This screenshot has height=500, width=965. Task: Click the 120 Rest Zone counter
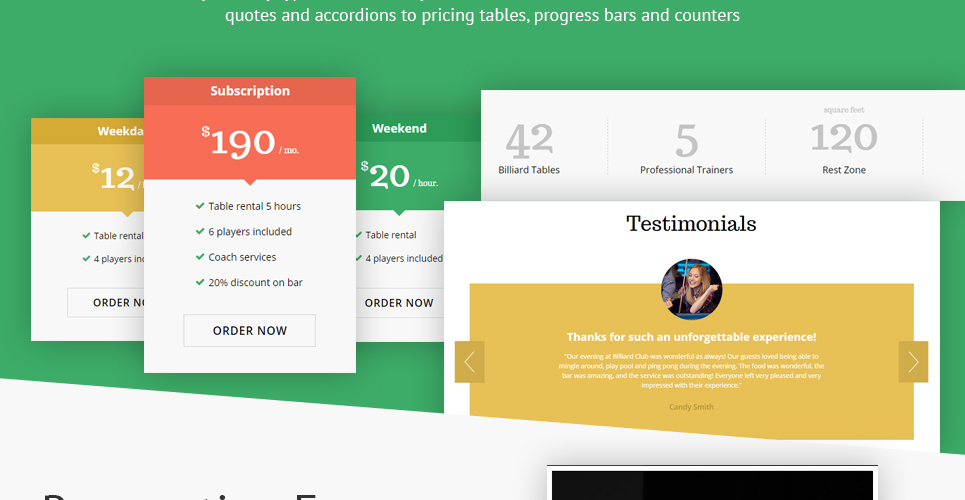pyautogui.click(x=844, y=142)
